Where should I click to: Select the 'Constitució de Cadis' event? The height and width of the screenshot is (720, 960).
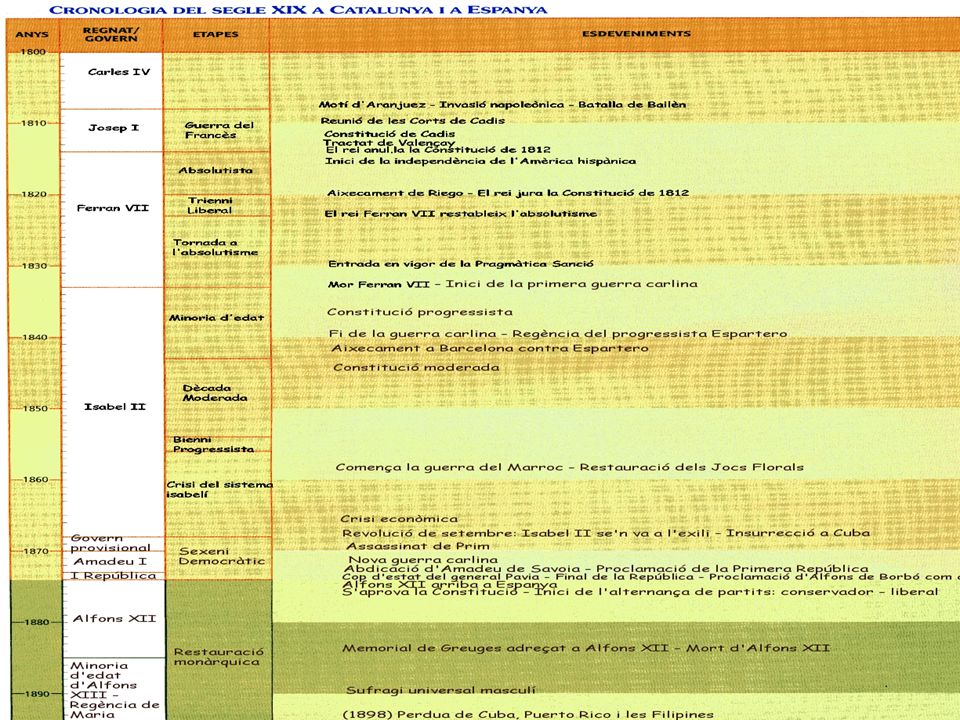click(389, 133)
